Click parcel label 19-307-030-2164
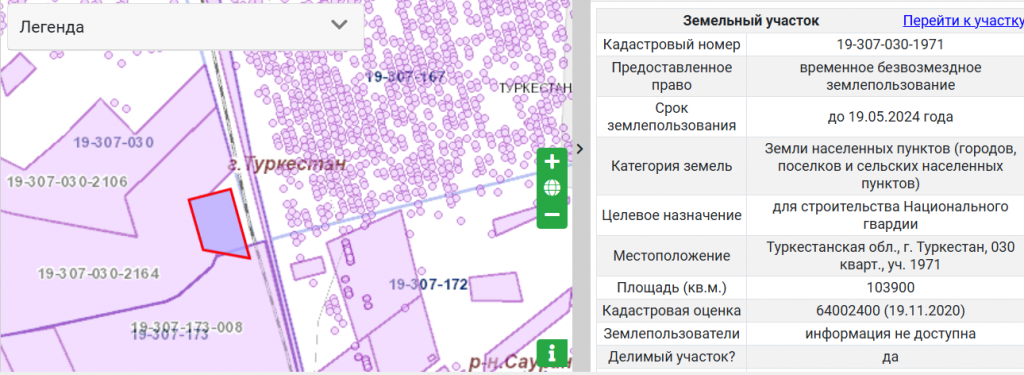This screenshot has width=1024, height=375. pyautogui.click(x=98, y=273)
